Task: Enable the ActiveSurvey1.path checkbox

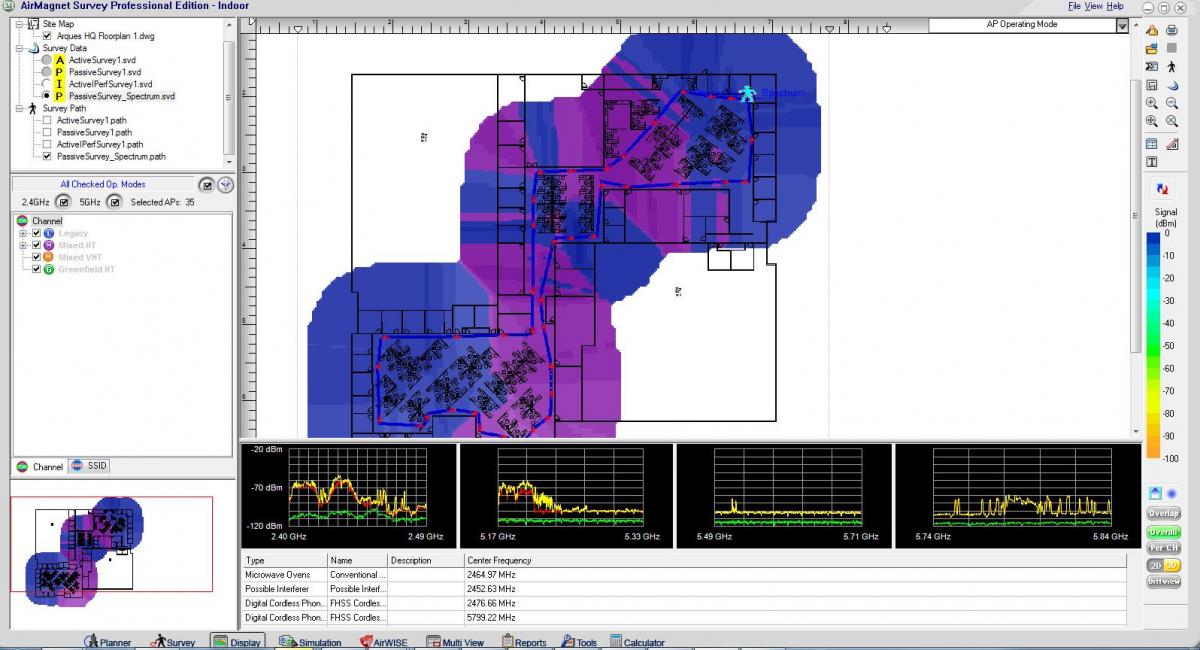Action: [x=47, y=120]
